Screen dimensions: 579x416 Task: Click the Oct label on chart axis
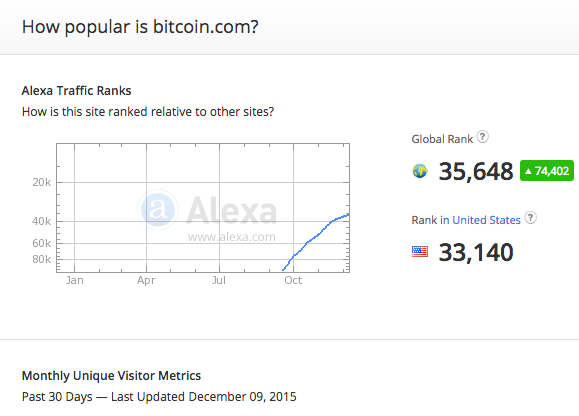(x=293, y=281)
